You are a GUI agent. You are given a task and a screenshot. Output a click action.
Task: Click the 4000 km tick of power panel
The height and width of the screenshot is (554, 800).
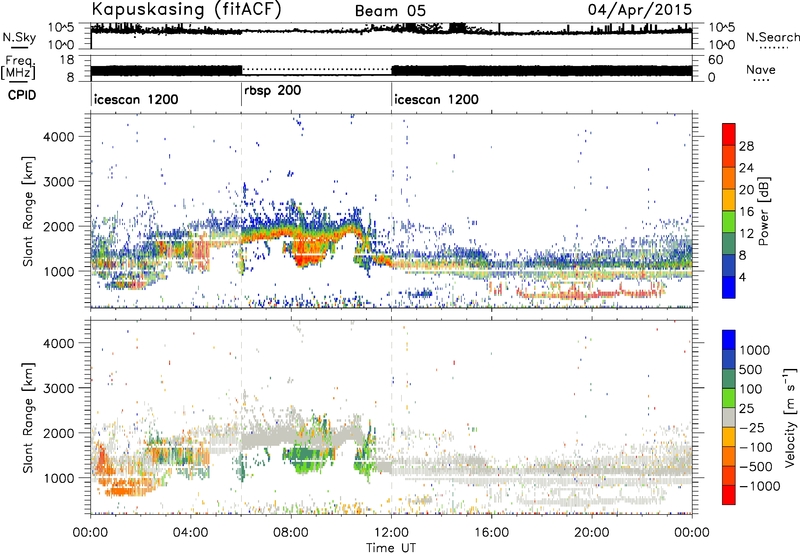(x=58, y=137)
